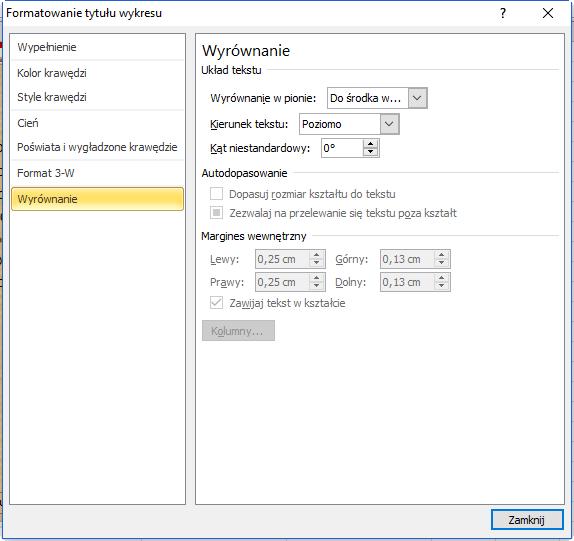Screen dimensions: 574x541
Task: Toggle Dopasuj rozmiar kształtu do tekstu checkbox
Action: [x=216, y=193]
